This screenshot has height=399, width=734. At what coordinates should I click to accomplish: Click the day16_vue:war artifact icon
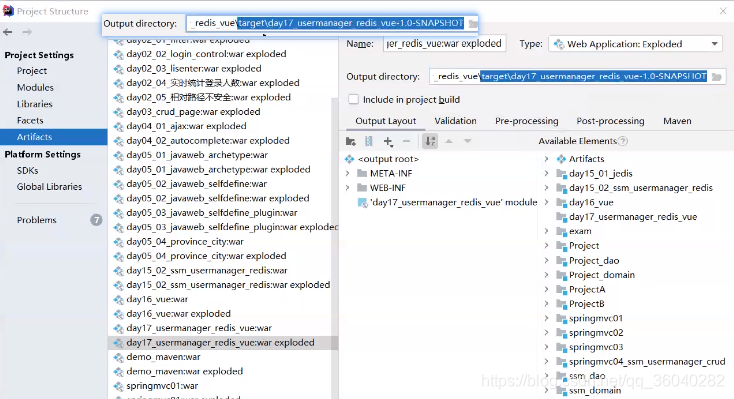coord(118,299)
